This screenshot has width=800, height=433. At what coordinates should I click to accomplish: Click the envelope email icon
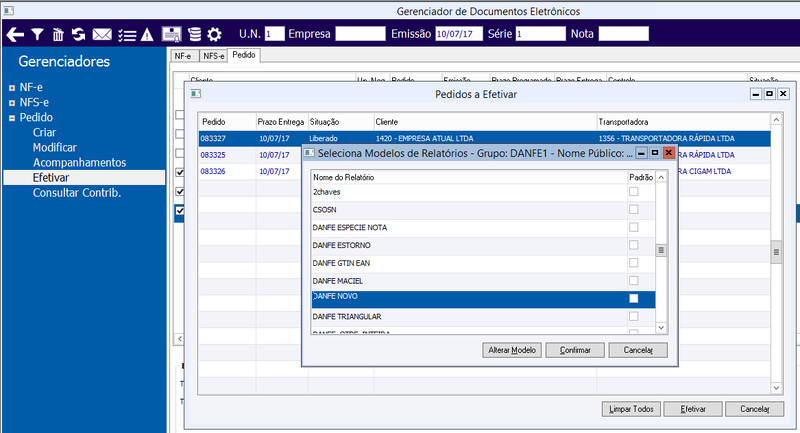pyautogui.click(x=102, y=35)
